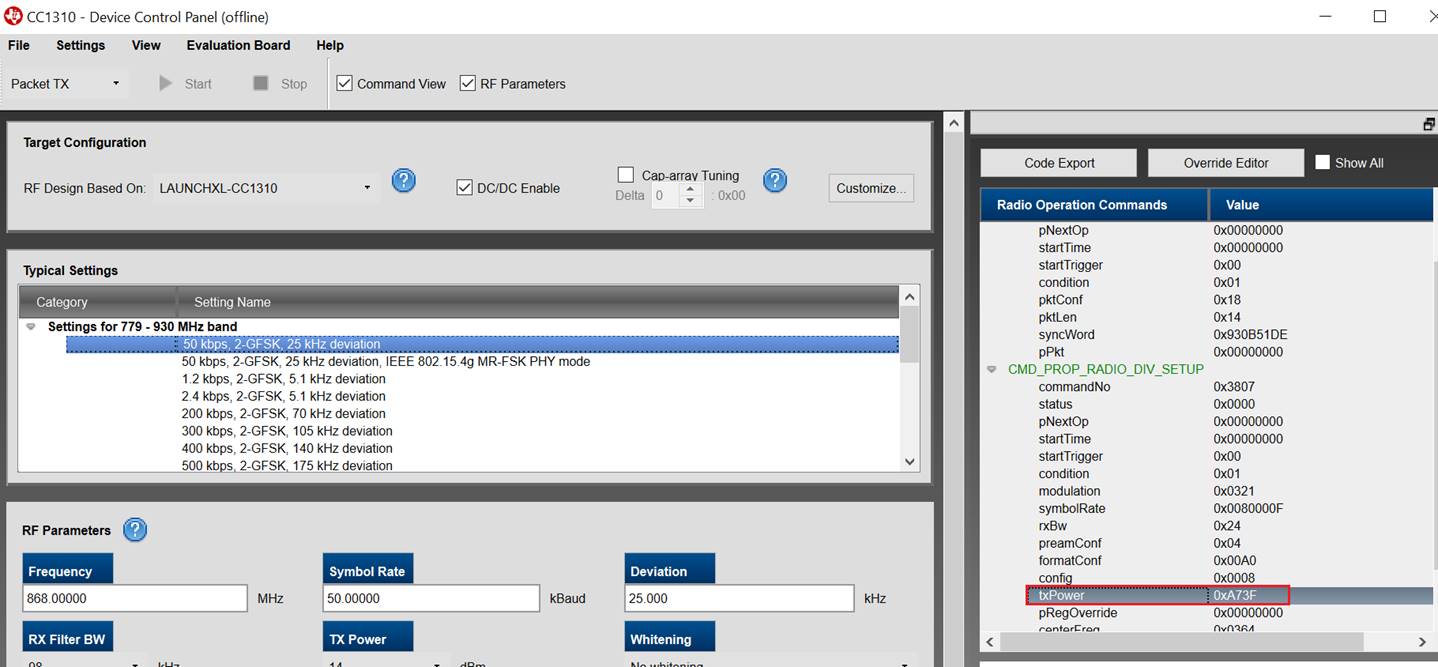Click the main panel scroll up arrow
Viewport: 1438px width, 667px height.
(x=954, y=123)
